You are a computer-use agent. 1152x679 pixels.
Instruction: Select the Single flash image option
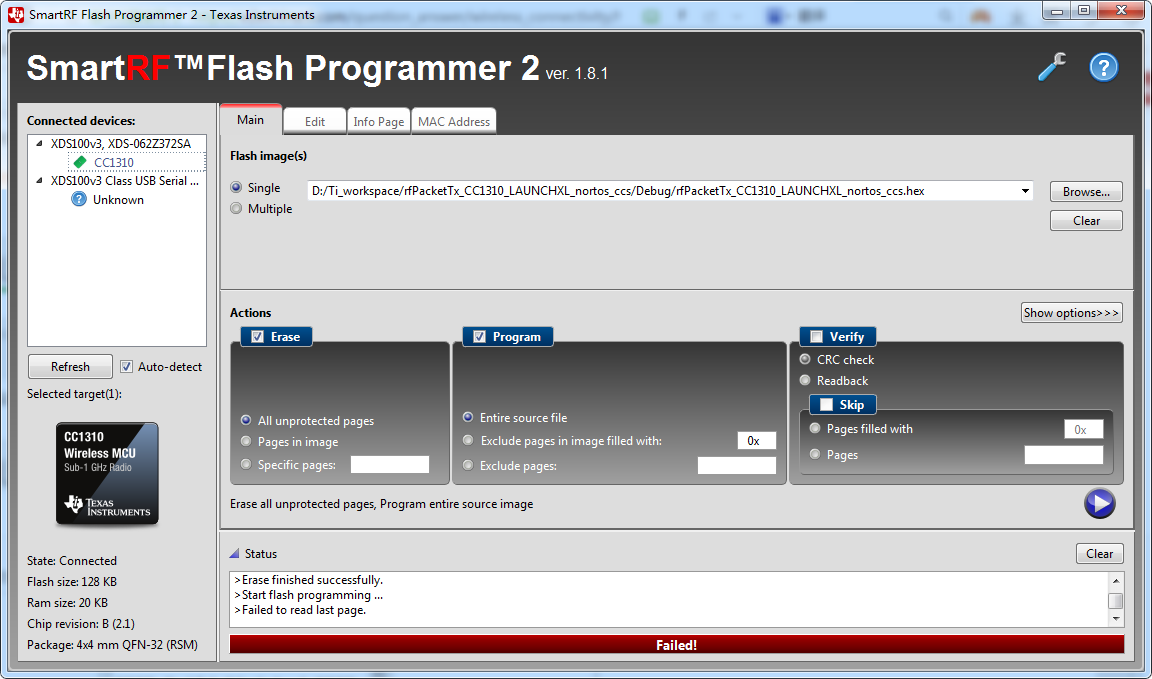point(236,187)
